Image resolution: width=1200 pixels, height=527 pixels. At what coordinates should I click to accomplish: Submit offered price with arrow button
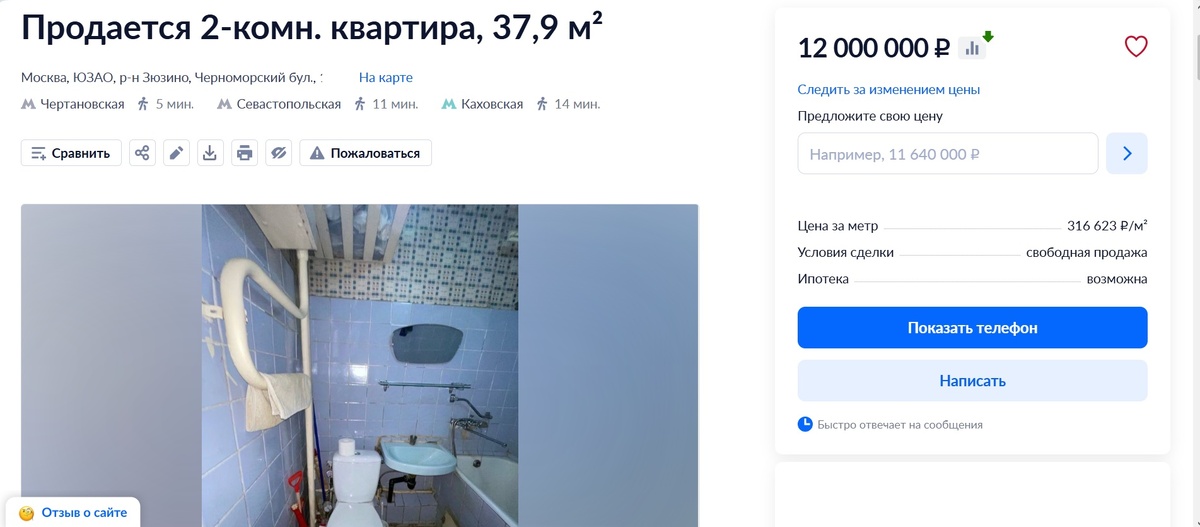[x=1127, y=153]
